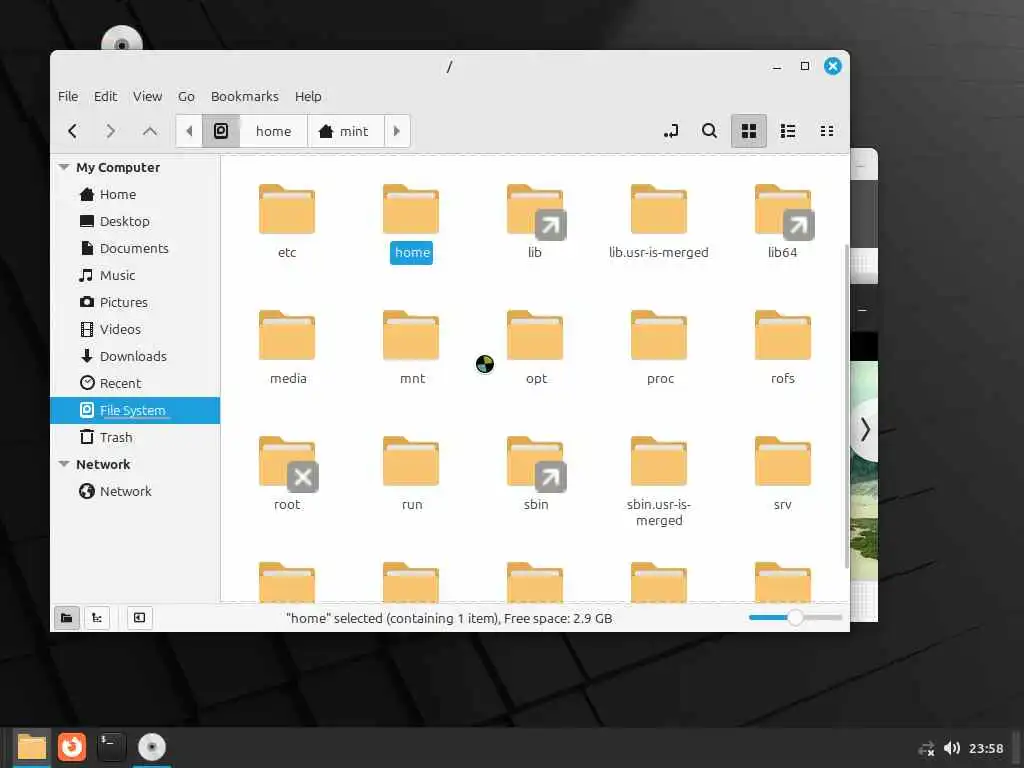Screen dimensions: 1024x768
Task: Open the File menu
Action: click(x=68, y=97)
